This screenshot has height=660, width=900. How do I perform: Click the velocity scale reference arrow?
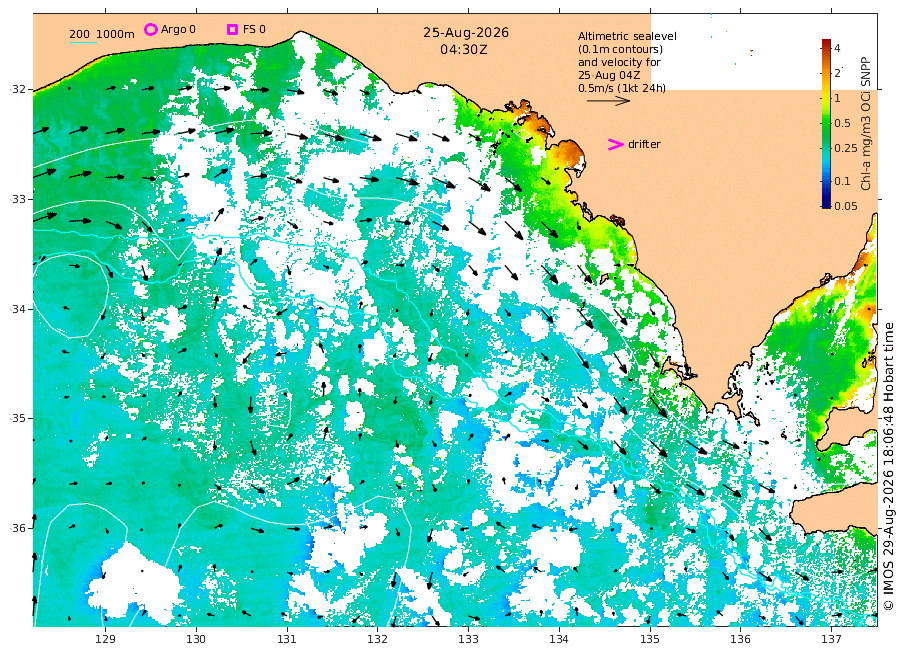pos(608,101)
